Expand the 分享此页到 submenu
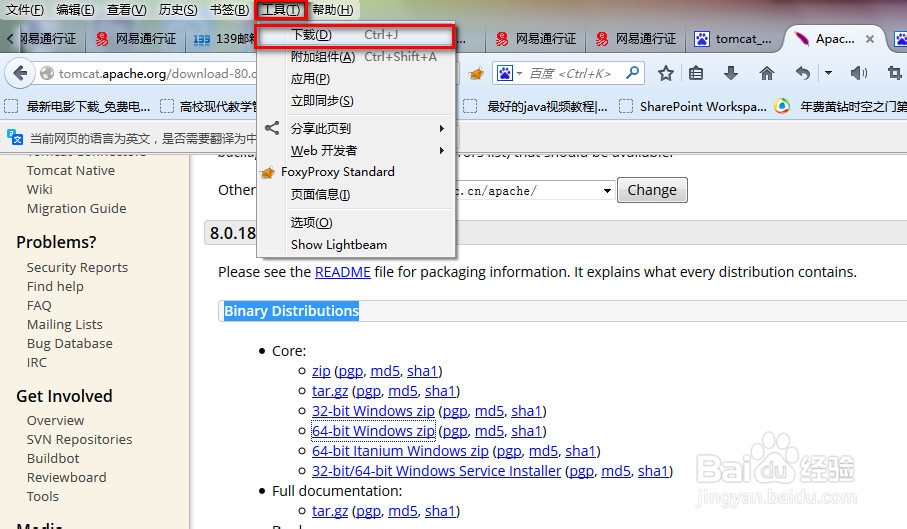The width and height of the screenshot is (907, 529). (441, 128)
